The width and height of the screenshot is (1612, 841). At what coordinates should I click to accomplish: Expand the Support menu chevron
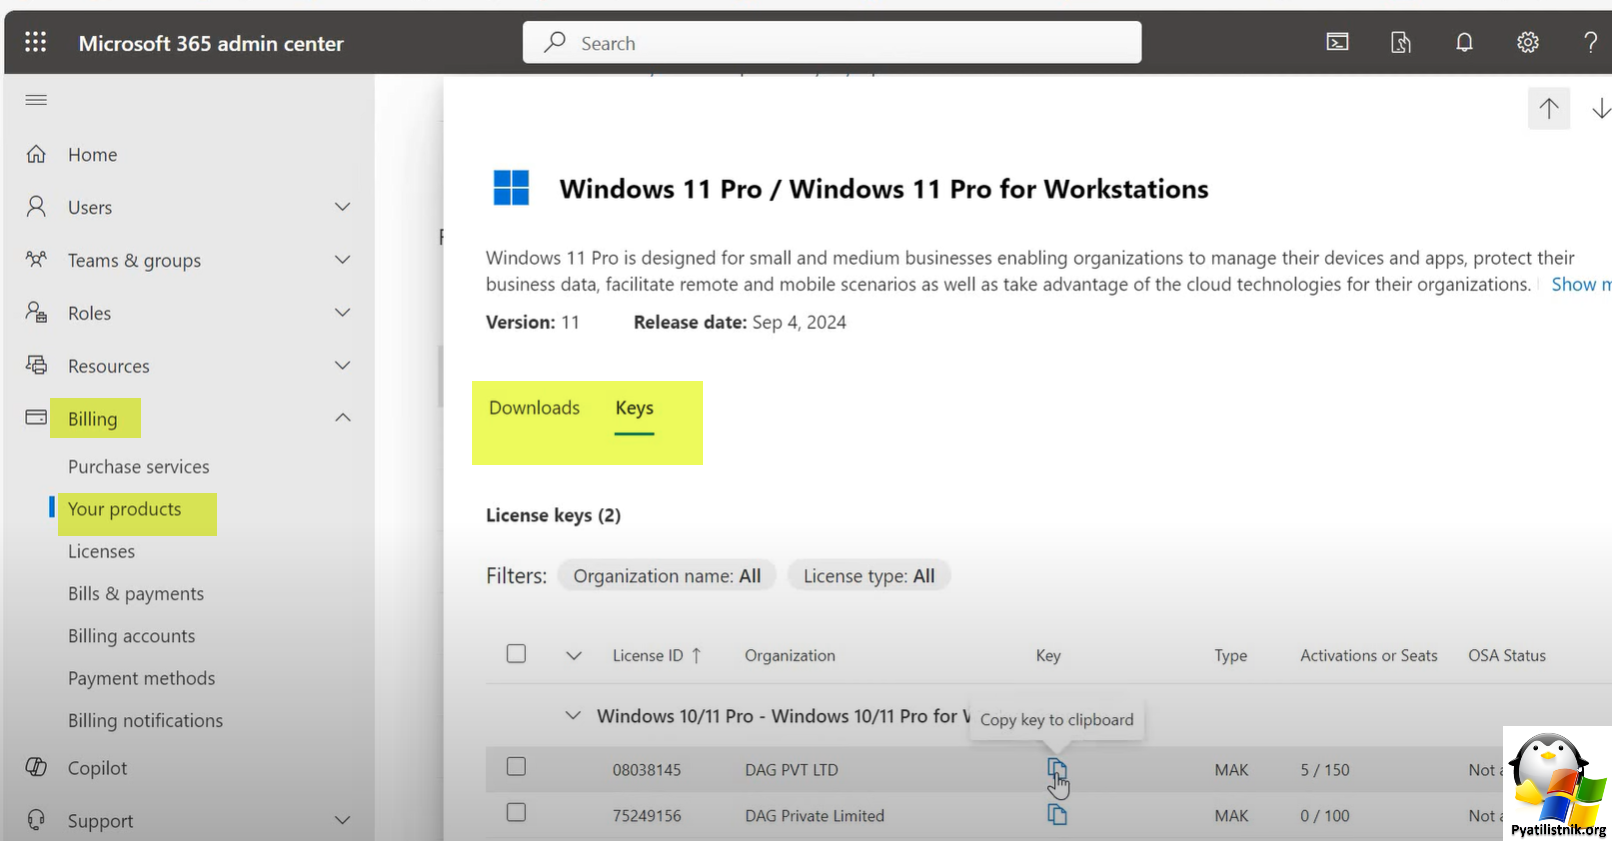click(342, 821)
